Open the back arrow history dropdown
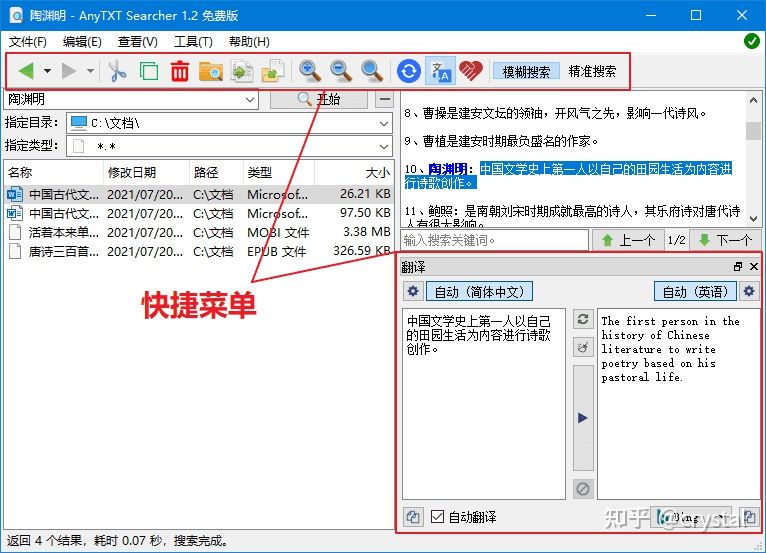766x553 pixels. tap(47, 71)
